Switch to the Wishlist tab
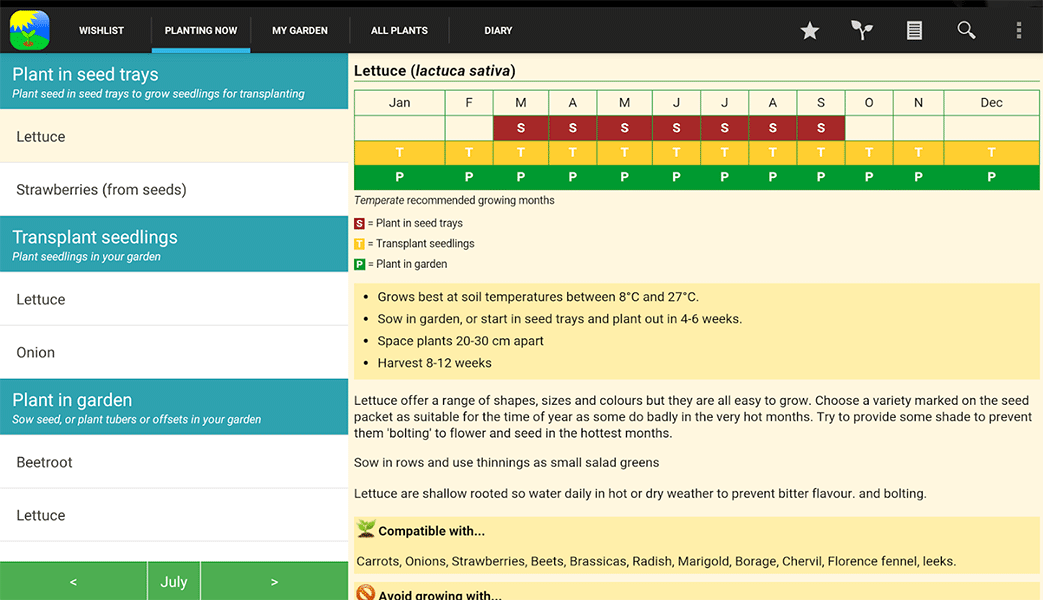This screenshot has height=600, width=1043. (x=101, y=31)
